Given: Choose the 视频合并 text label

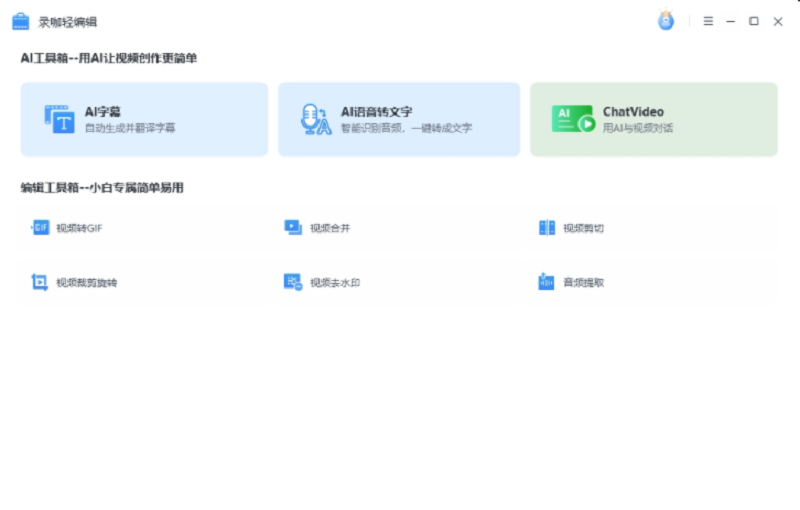Looking at the screenshot, I should click(x=330, y=228).
